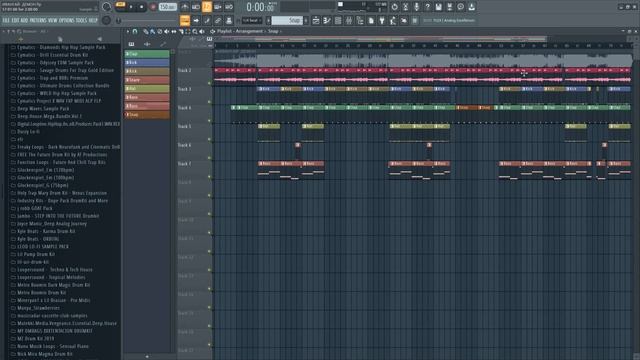Mute Track 2 via its green dot
The image size is (640, 360).
pos(210,83)
